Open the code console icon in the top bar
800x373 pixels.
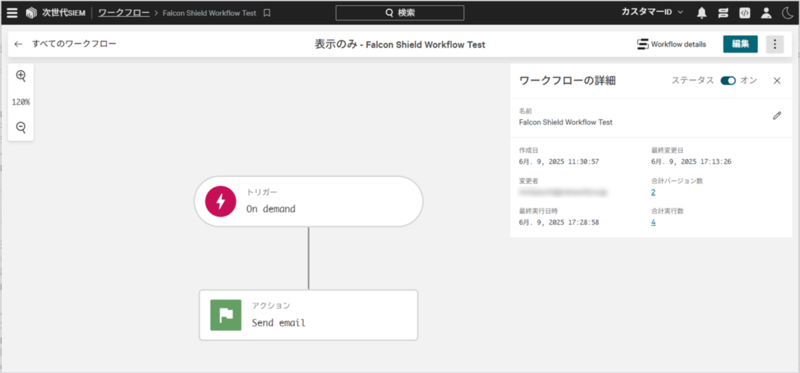(745, 13)
